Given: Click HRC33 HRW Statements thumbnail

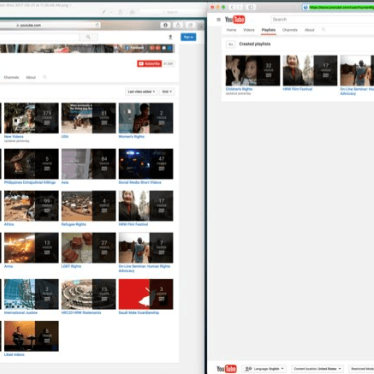Looking at the screenshot, I should pos(89,294).
